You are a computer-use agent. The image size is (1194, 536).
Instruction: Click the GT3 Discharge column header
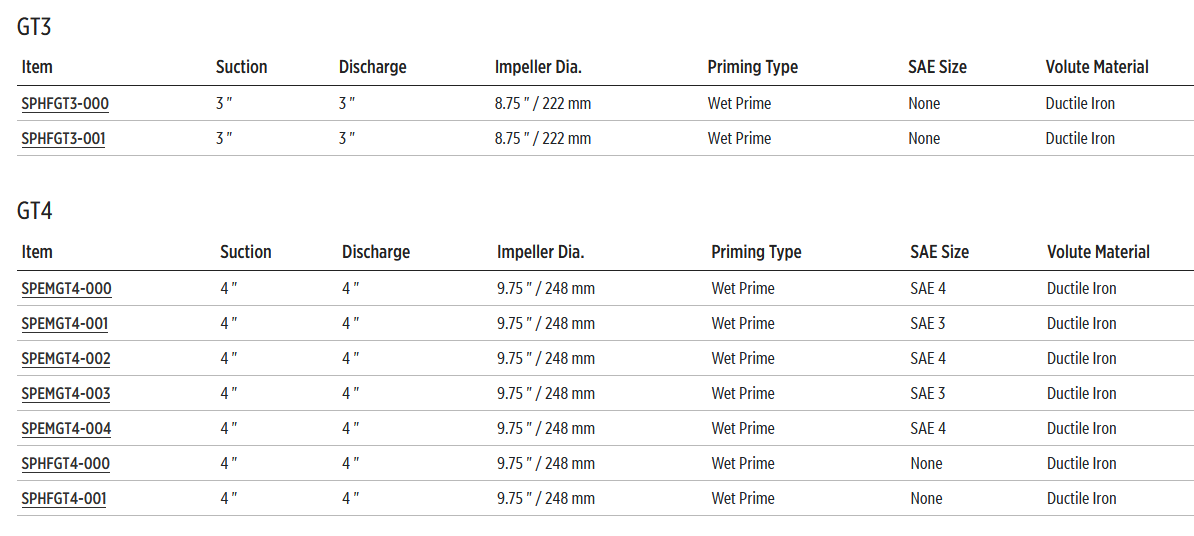pos(372,67)
